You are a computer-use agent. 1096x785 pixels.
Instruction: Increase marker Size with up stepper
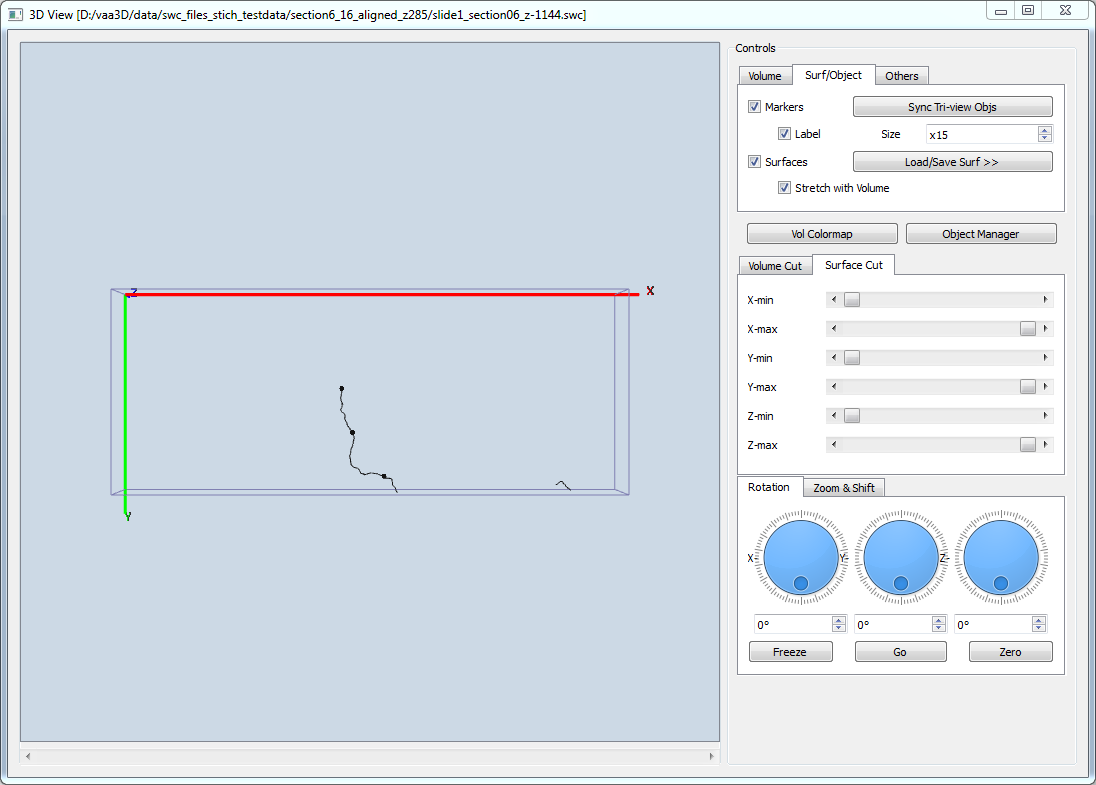(x=1045, y=130)
